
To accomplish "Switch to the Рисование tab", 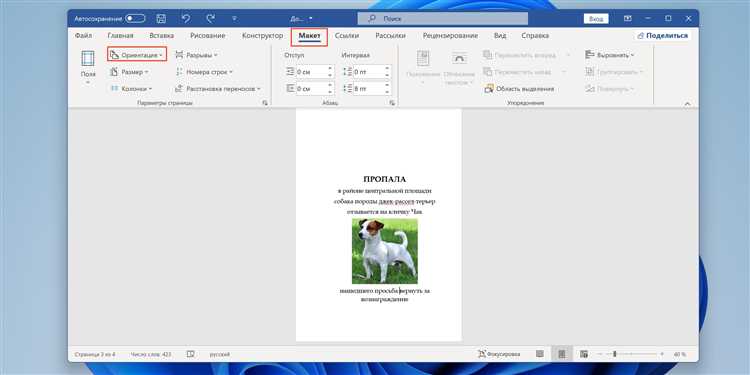I will tap(208, 36).
